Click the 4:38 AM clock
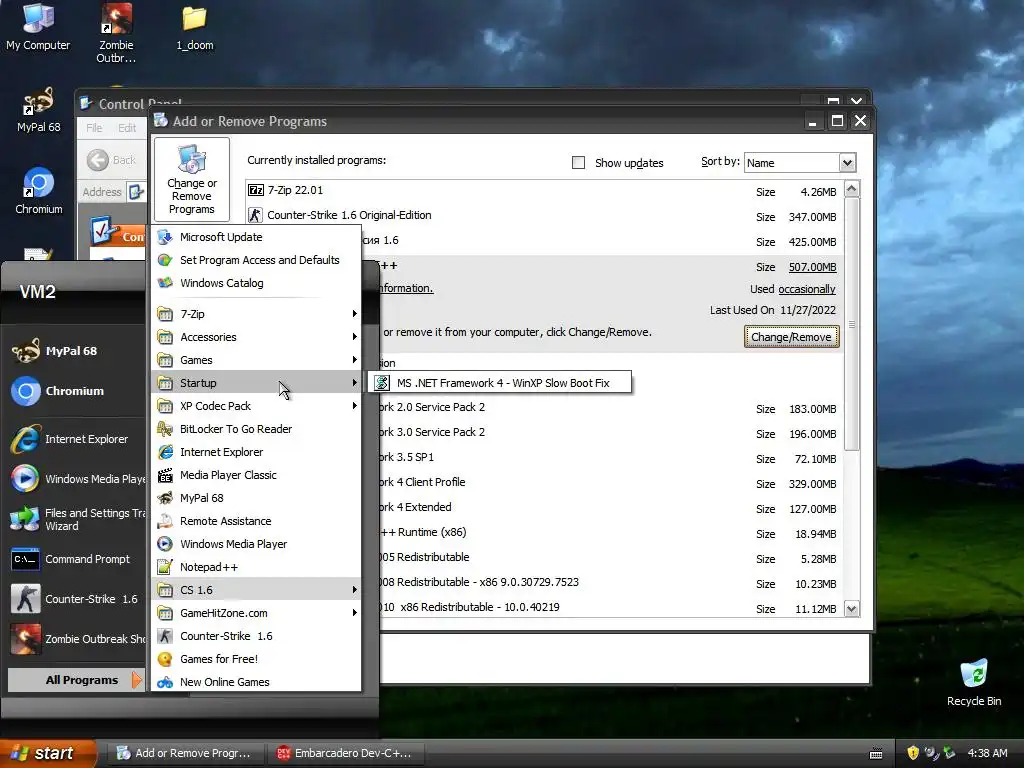 pos(987,753)
